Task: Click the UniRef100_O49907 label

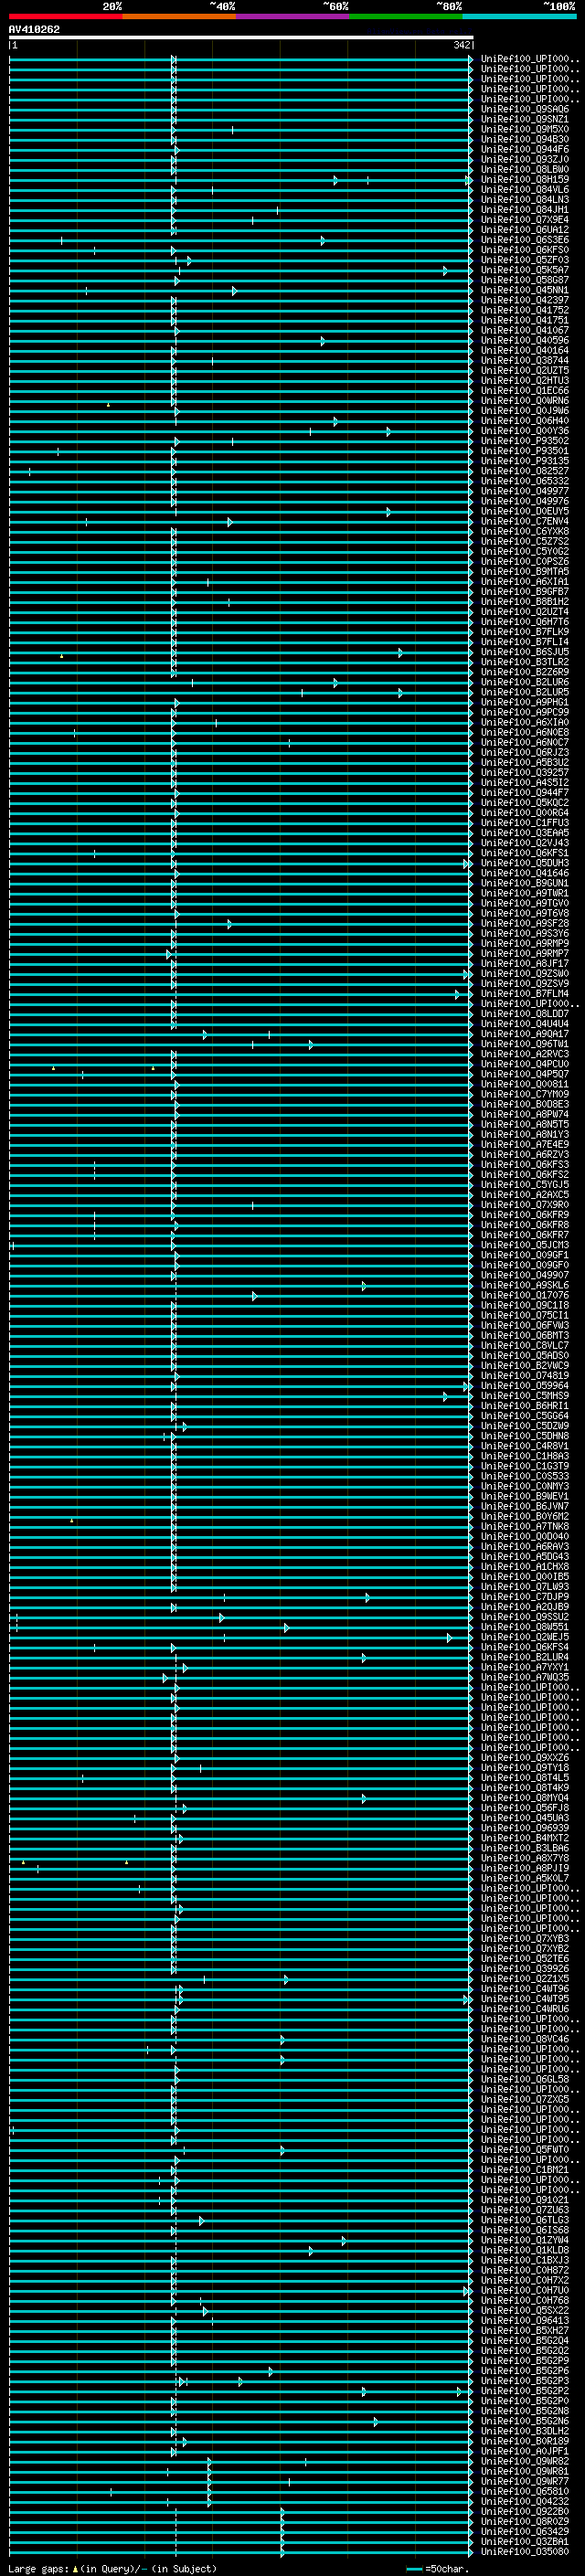Action: pyautogui.click(x=525, y=1275)
